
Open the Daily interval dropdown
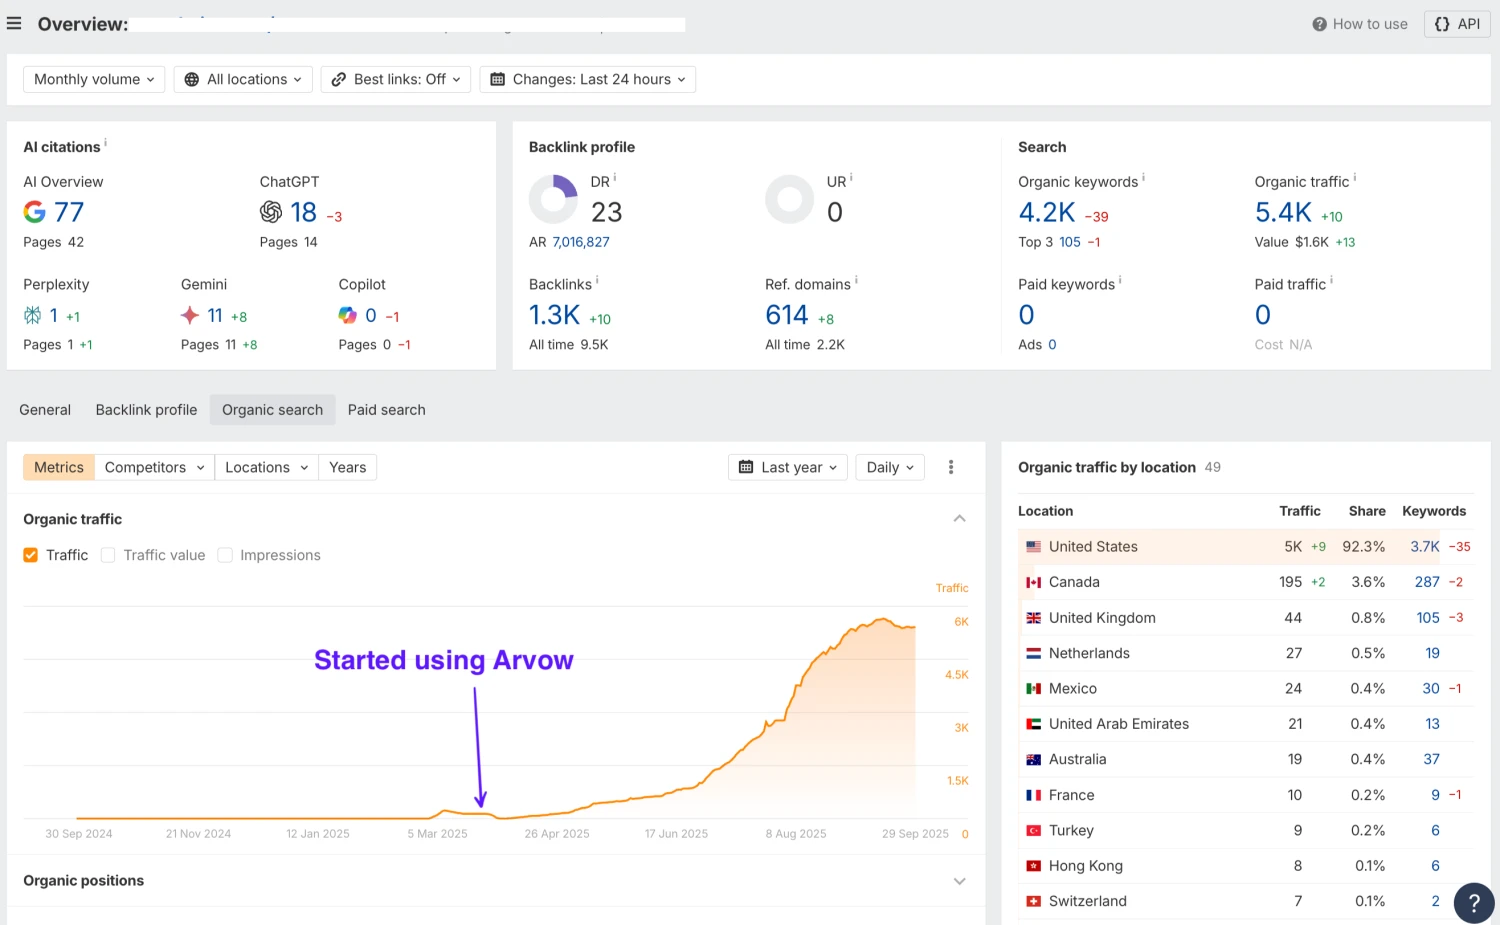tap(890, 467)
